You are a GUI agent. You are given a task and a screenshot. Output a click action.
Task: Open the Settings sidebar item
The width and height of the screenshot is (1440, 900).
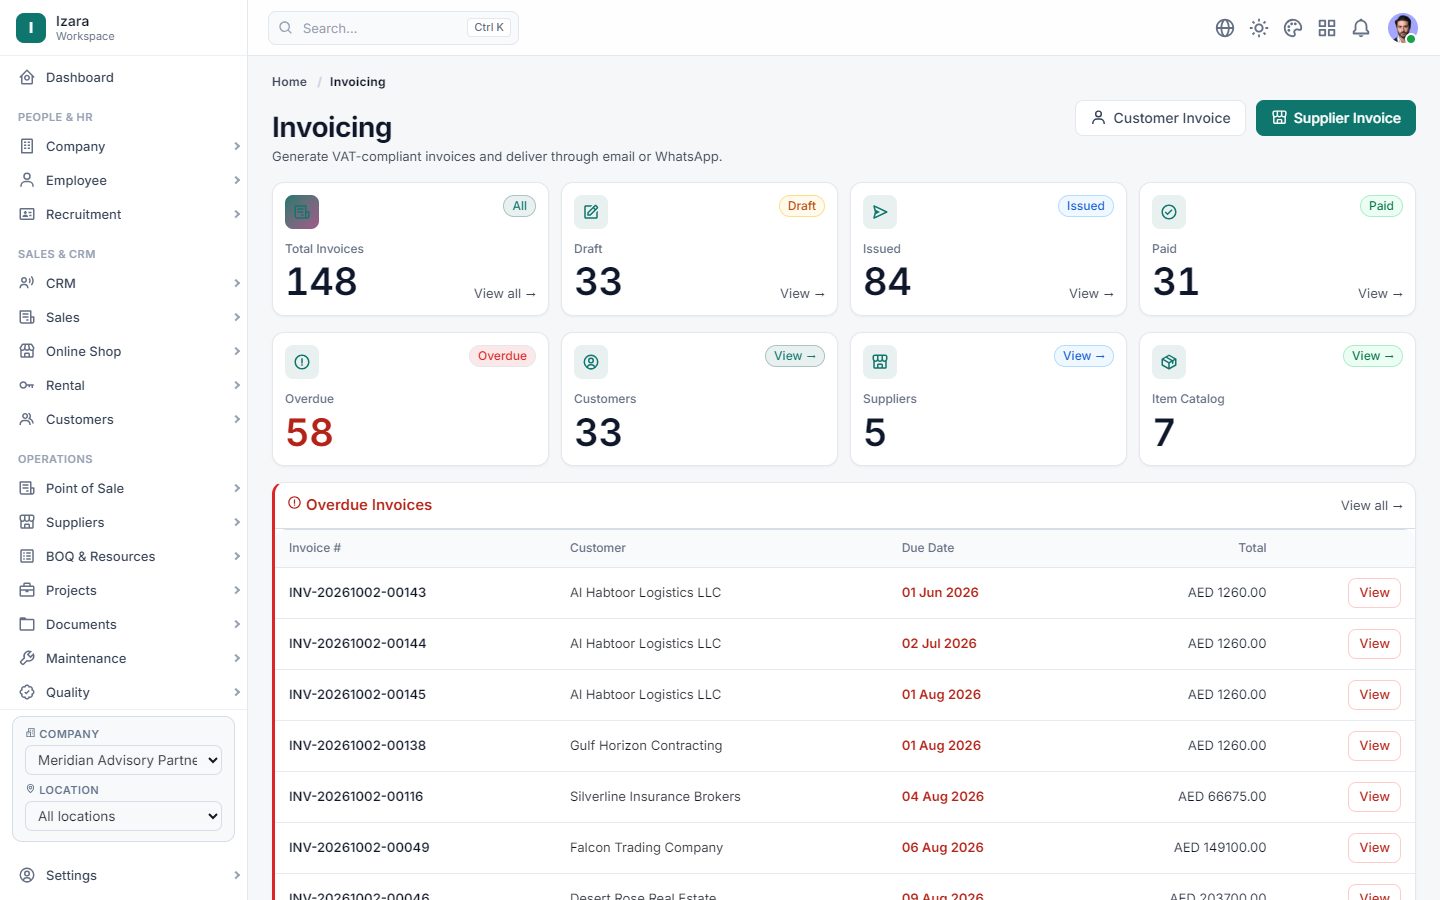[124, 875]
